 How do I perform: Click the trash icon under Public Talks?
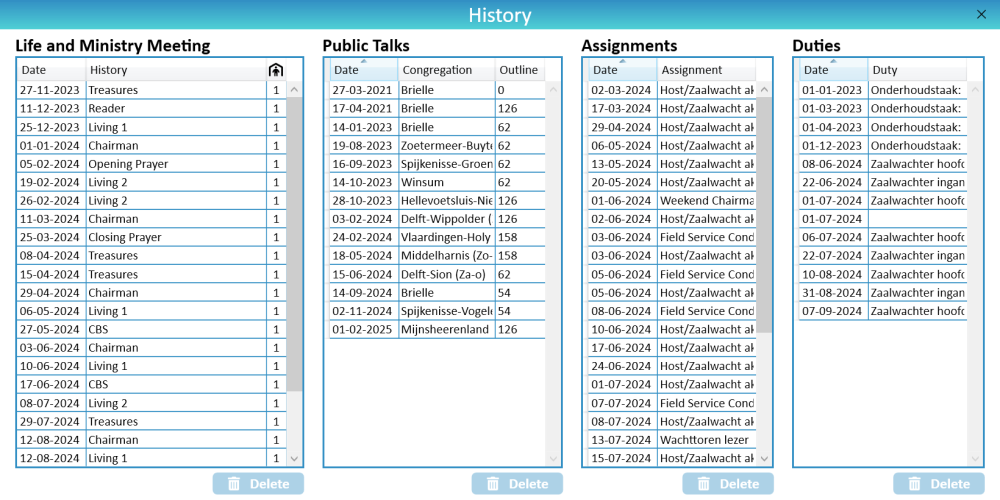(494, 484)
